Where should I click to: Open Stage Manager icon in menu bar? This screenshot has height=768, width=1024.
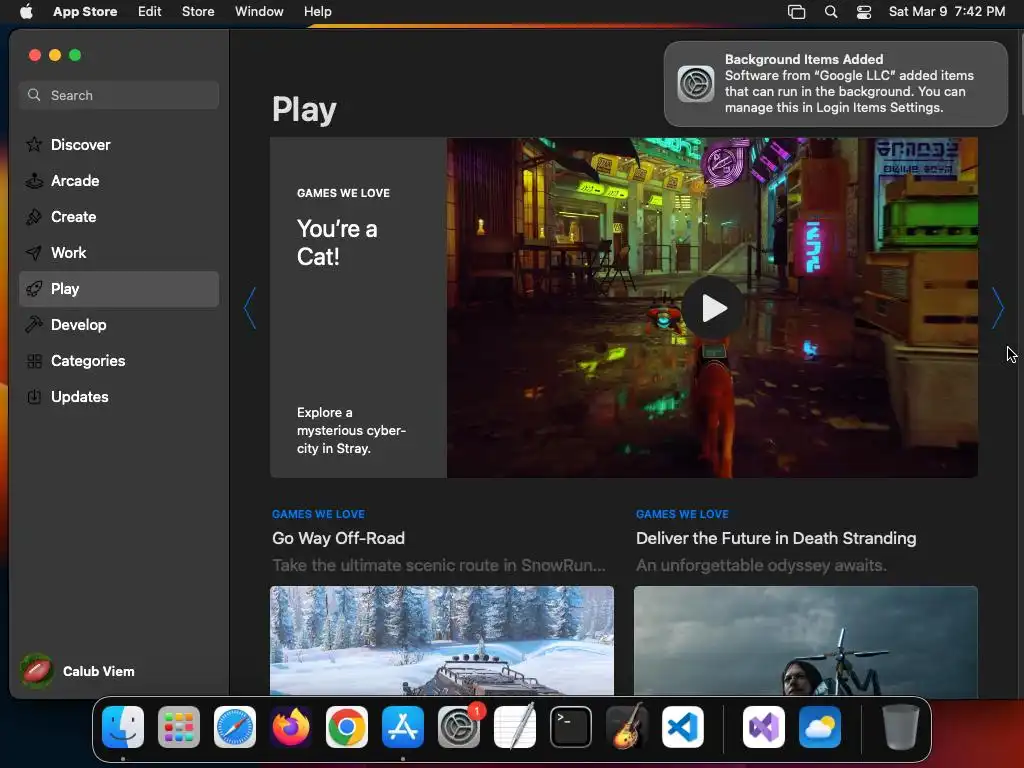coord(796,11)
